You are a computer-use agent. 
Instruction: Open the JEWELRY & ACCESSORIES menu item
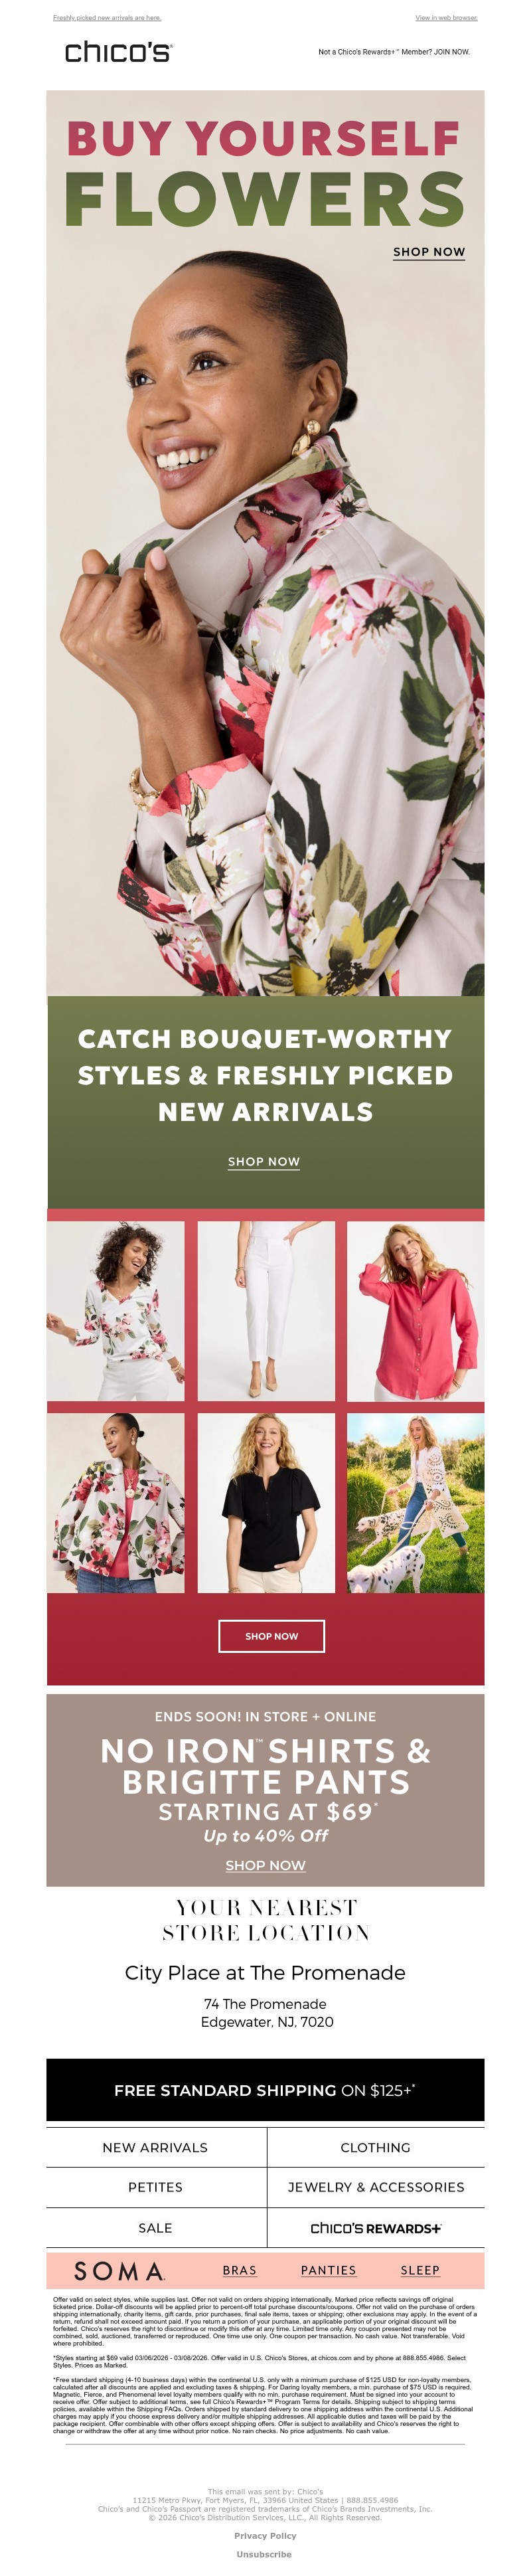pyautogui.click(x=376, y=2187)
